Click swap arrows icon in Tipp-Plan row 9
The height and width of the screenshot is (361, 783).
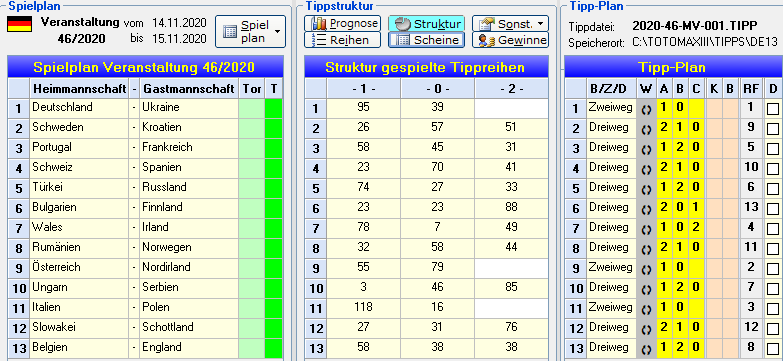(x=646, y=269)
